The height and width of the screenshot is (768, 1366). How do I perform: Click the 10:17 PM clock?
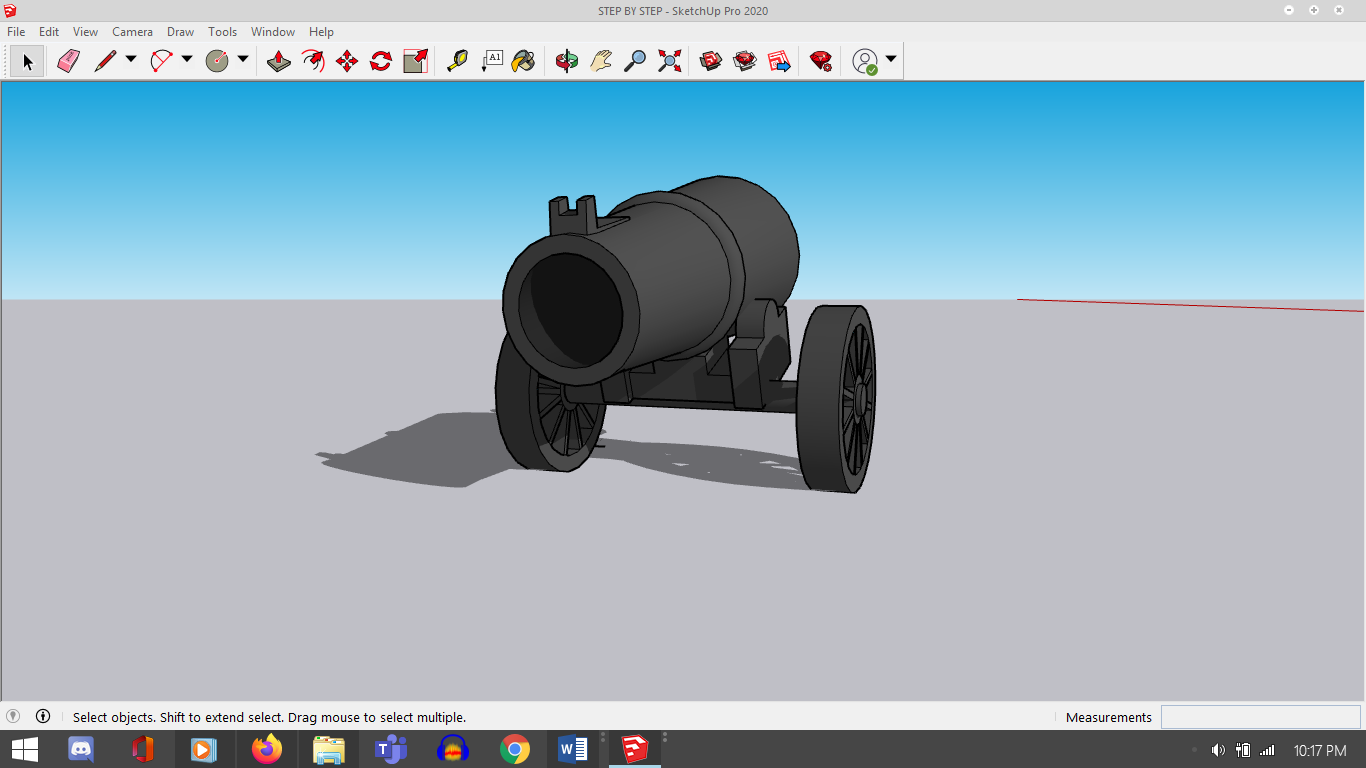(x=1320, y=750)
